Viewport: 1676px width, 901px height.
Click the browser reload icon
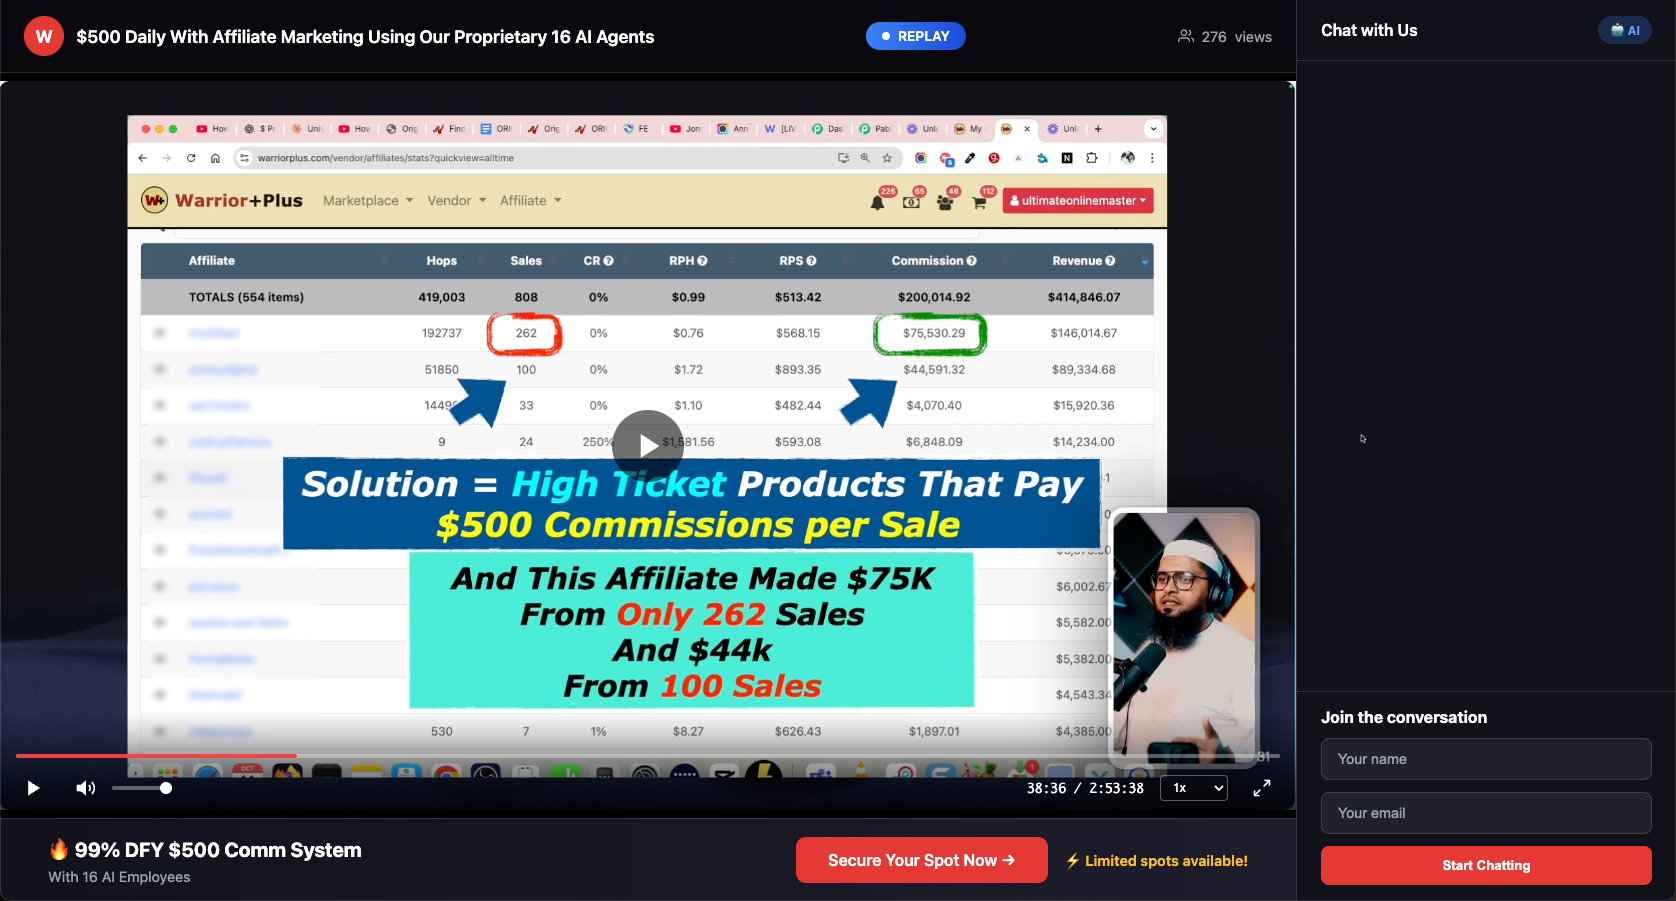coord(190,158)
